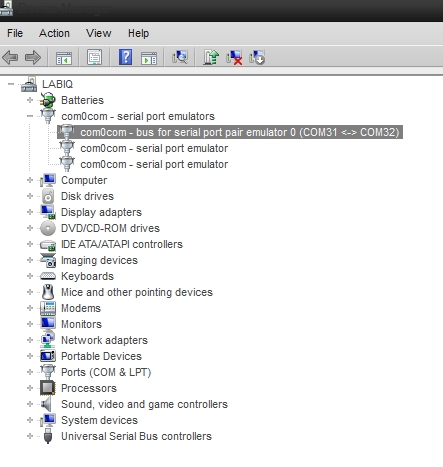Click the Disable device down-arrow icon
443x467 pixels.
257,57
